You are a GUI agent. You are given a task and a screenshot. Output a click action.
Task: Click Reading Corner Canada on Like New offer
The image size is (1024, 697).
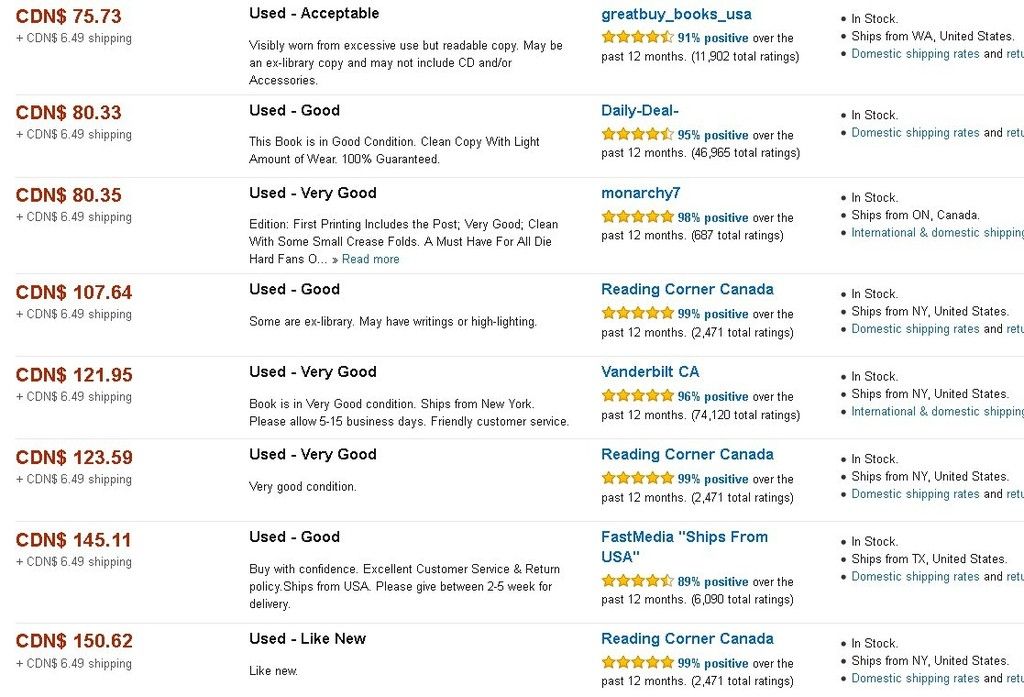[687, 639]
